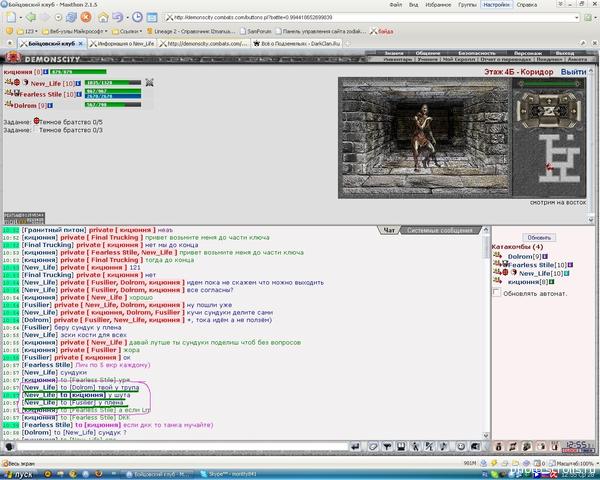This screenshot has height=480, width=600.
Task: Click the music note sound icon
Action: point(443,446)
